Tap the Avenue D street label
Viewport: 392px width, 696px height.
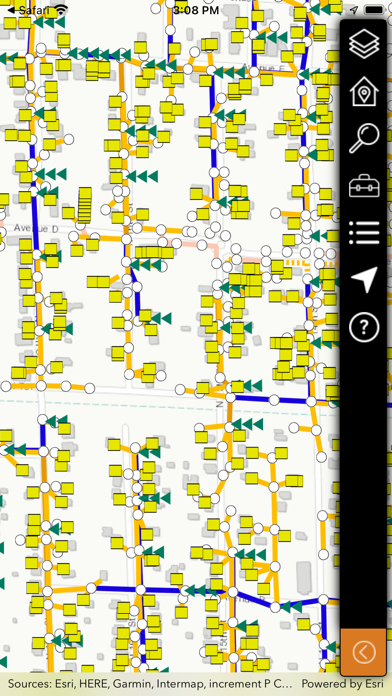click(x=36, y=228)
